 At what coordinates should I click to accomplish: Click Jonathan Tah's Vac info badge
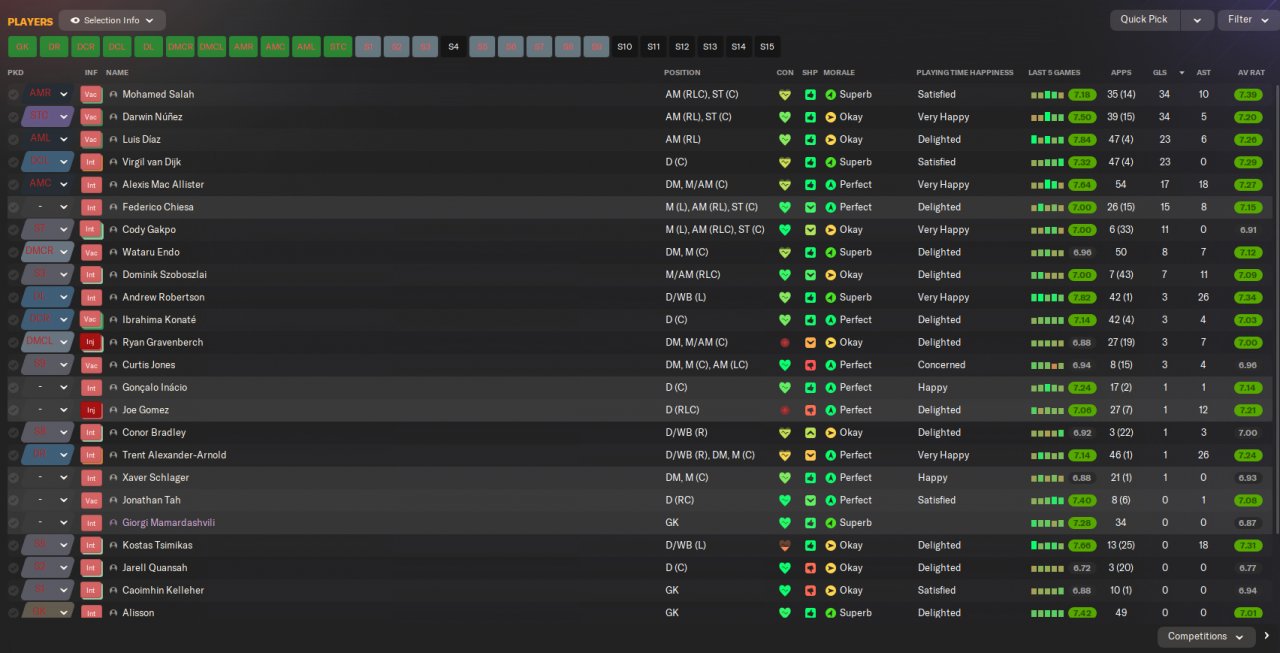tap(91, 500)
